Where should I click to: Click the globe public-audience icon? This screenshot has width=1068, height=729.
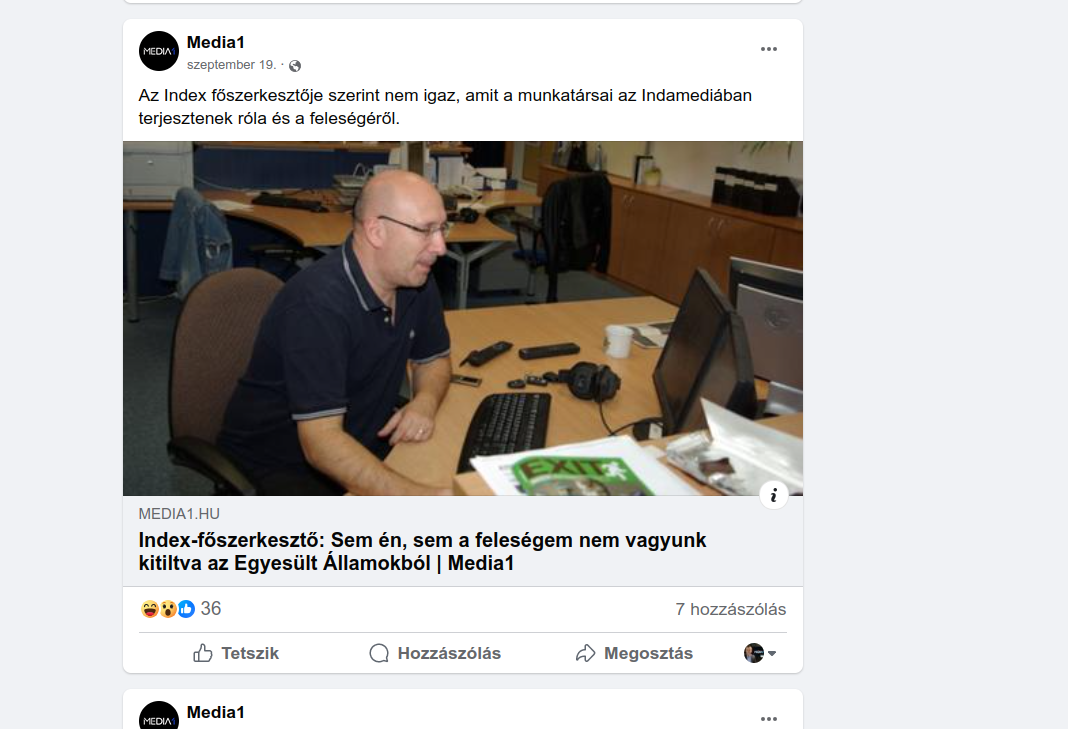295,65
